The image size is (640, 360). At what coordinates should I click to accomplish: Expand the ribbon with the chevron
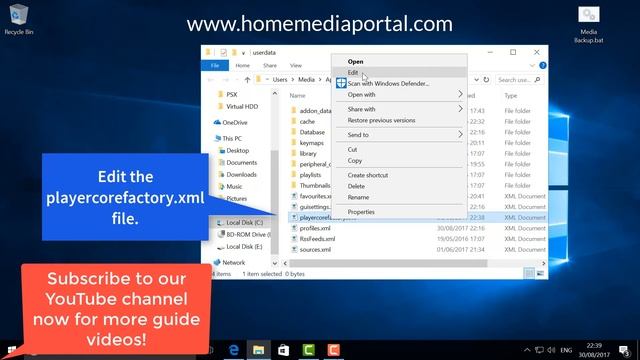pyautogui.click(x=532, y=65)
